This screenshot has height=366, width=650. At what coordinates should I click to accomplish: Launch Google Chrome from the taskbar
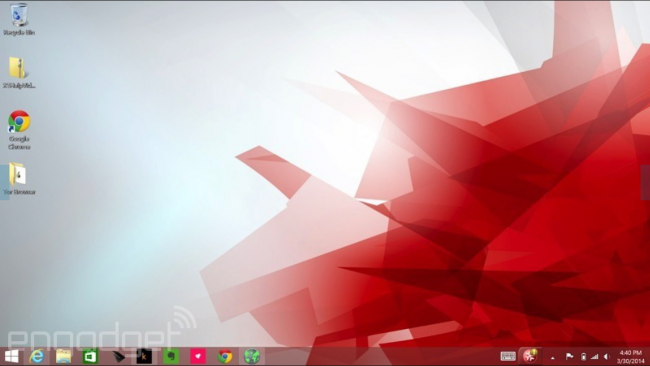coord(225,356)
